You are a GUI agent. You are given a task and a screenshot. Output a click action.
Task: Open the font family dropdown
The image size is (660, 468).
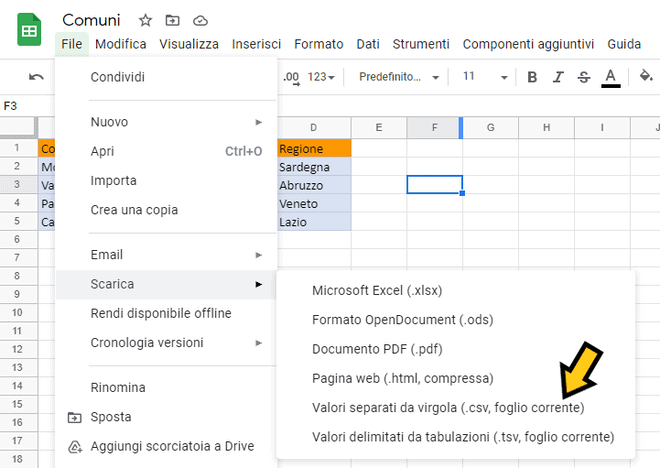point(399,77)
